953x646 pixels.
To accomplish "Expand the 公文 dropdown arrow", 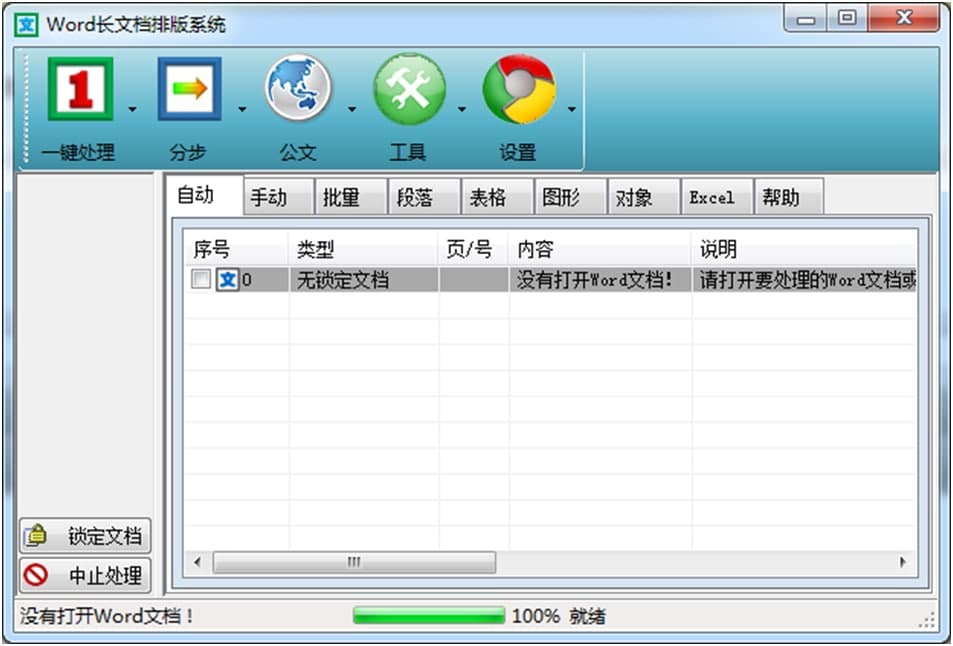I will click(351, 109).
